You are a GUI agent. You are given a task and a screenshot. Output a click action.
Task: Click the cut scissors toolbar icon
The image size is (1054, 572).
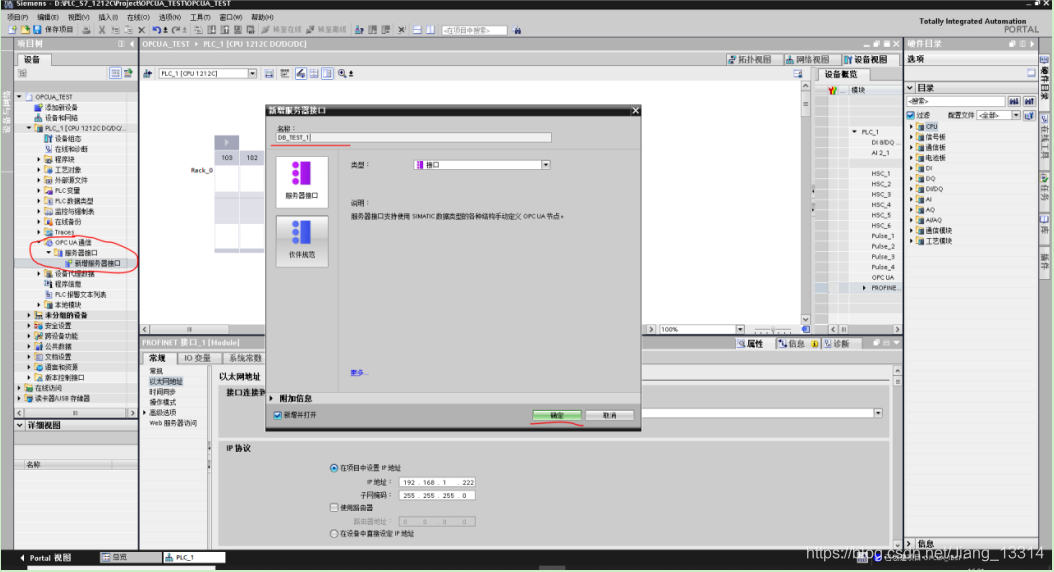click(102, 30)
